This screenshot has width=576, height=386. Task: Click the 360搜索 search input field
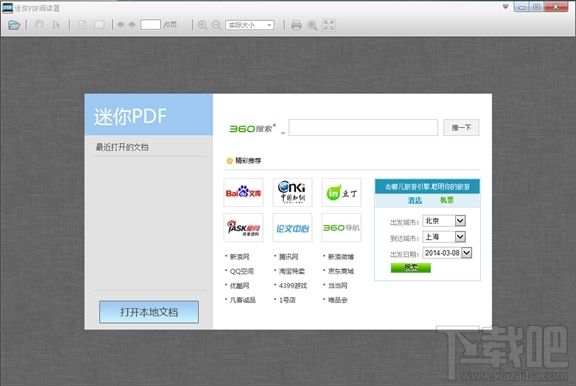(363, 127)
